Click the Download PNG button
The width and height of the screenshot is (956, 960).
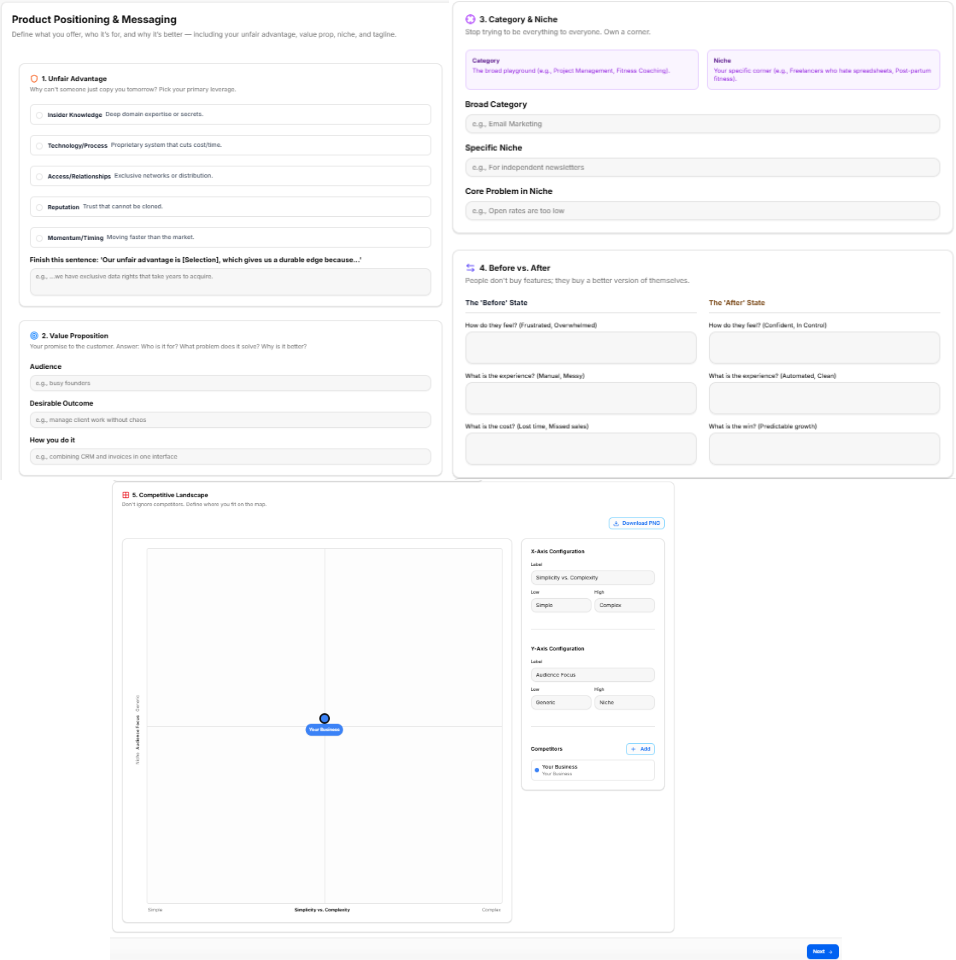(x=637, y=523)
